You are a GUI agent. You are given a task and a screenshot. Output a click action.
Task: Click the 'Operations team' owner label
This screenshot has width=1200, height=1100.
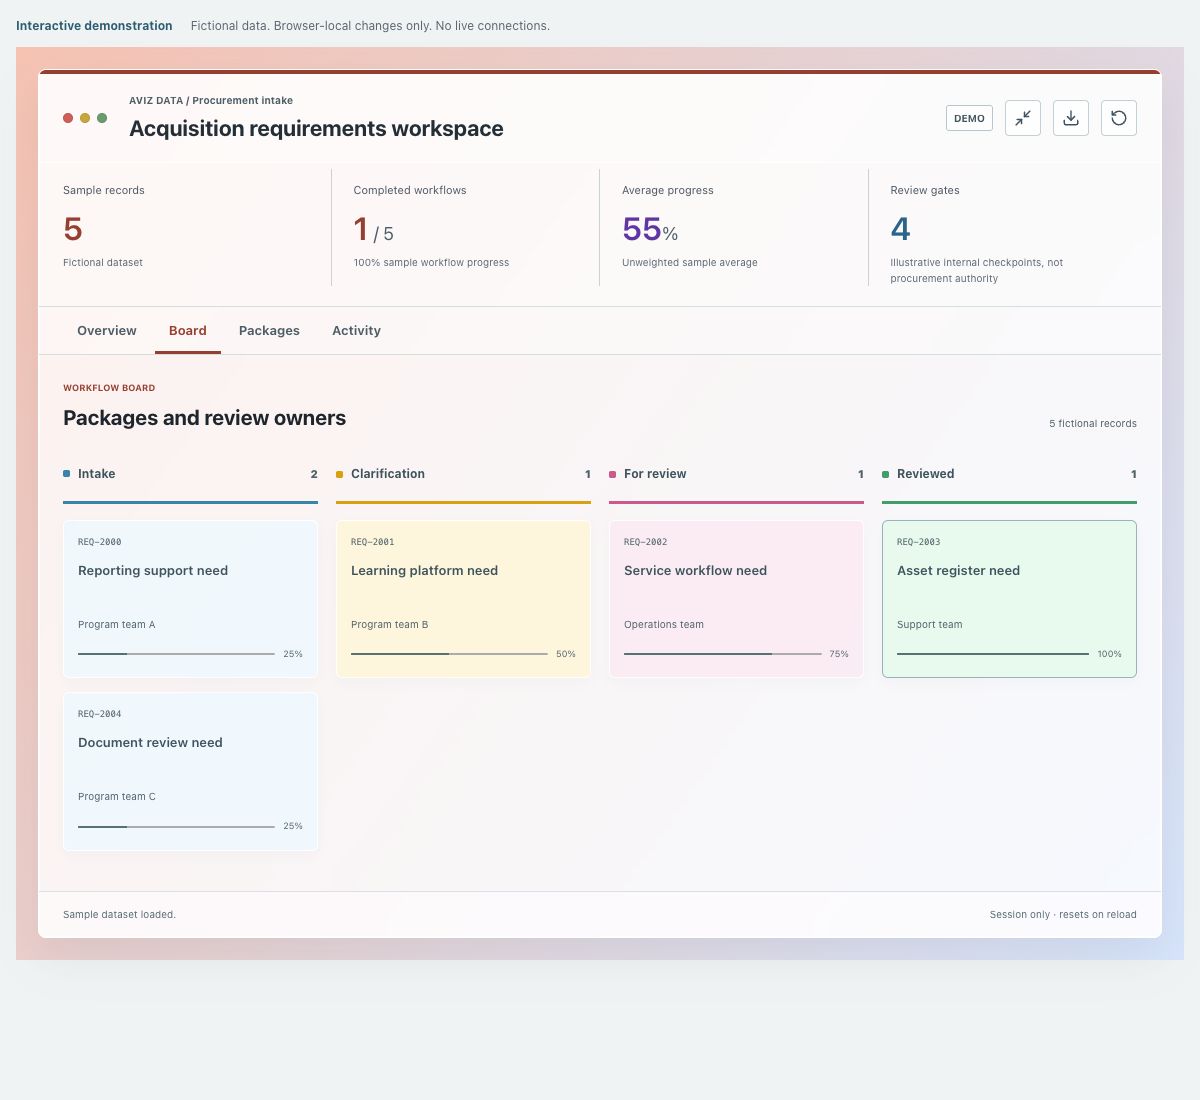(x=664, y=625)
